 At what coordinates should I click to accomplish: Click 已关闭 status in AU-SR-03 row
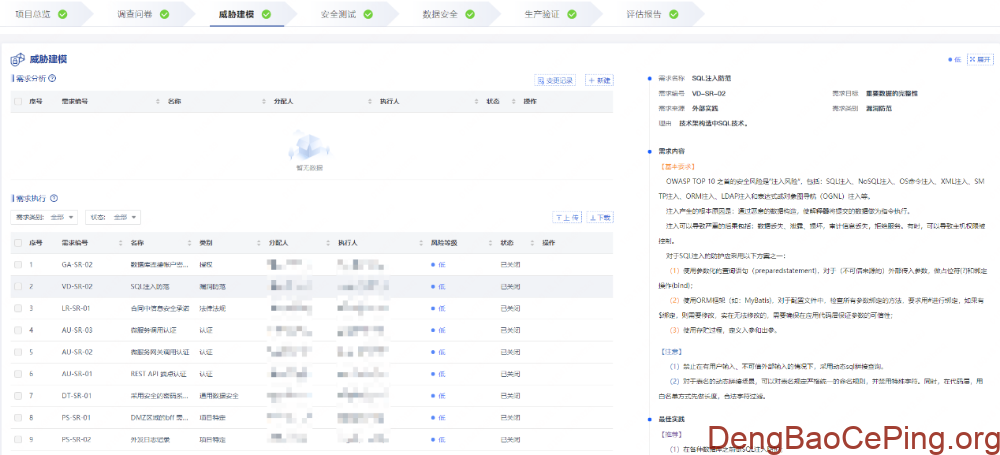pyautogui.click(x=511, y=331)
